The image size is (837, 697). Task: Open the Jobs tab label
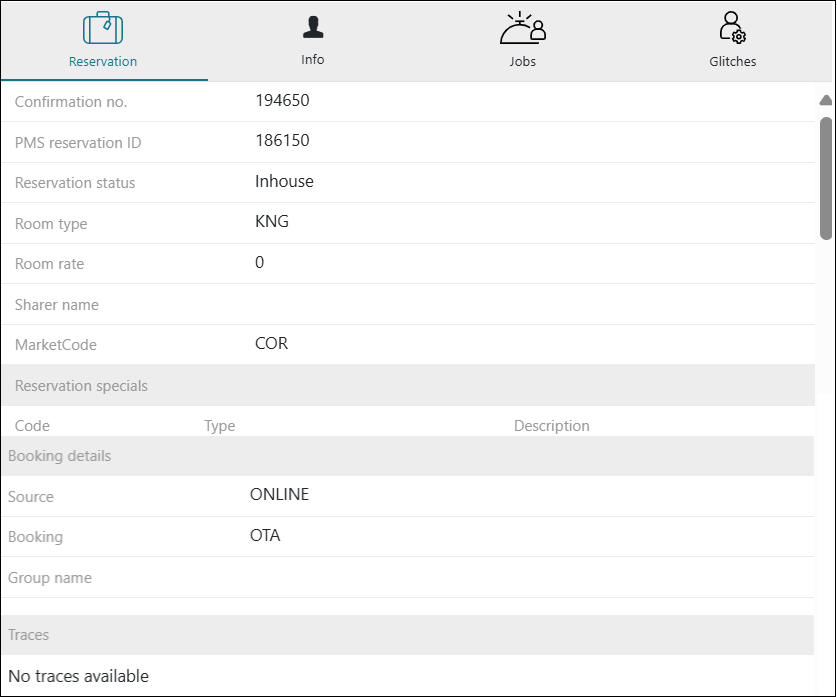[522, 61]
